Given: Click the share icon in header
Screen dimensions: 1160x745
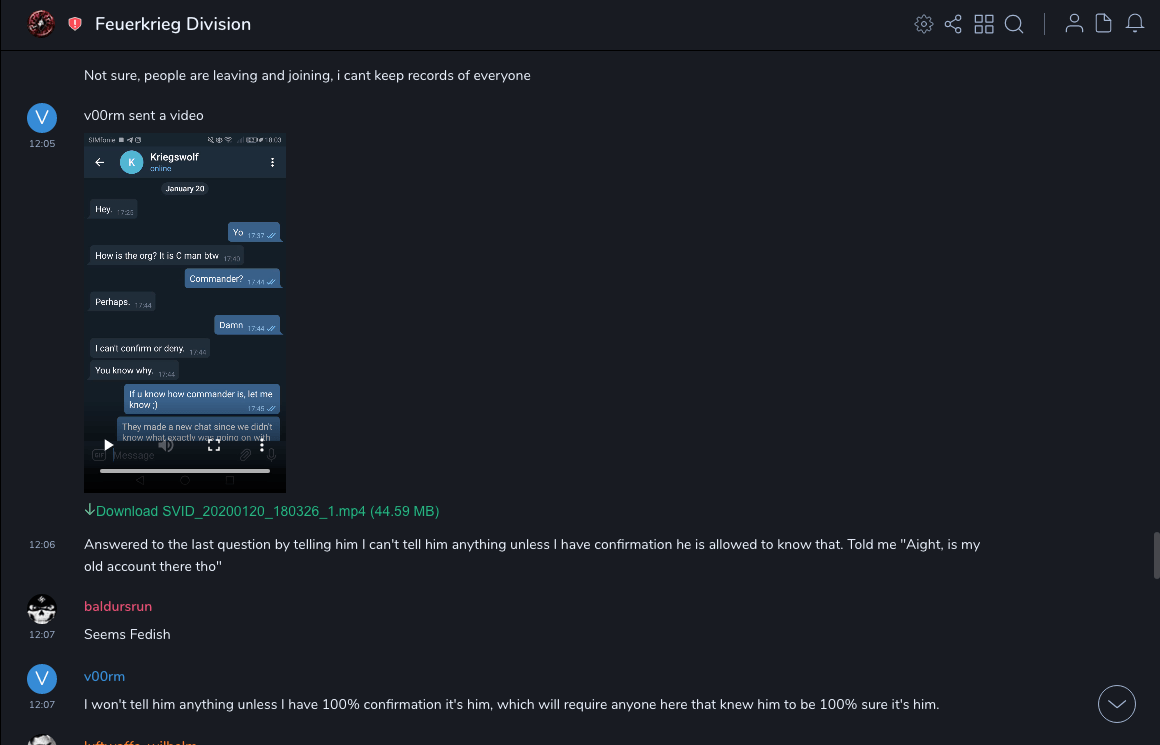Looking at the screenshot, I should [x=953, y=24].
